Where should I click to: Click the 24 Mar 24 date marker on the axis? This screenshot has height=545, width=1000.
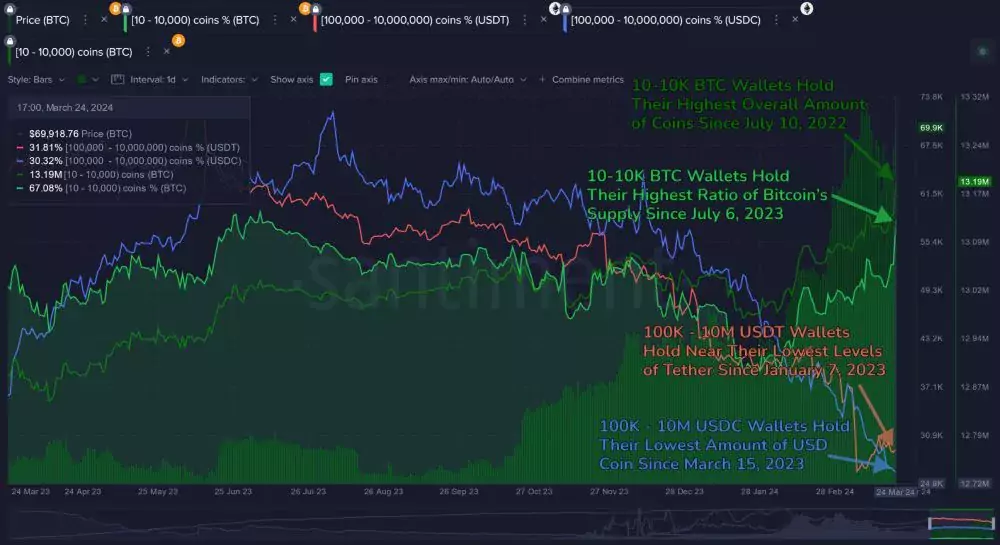click(x=896, y=492)
